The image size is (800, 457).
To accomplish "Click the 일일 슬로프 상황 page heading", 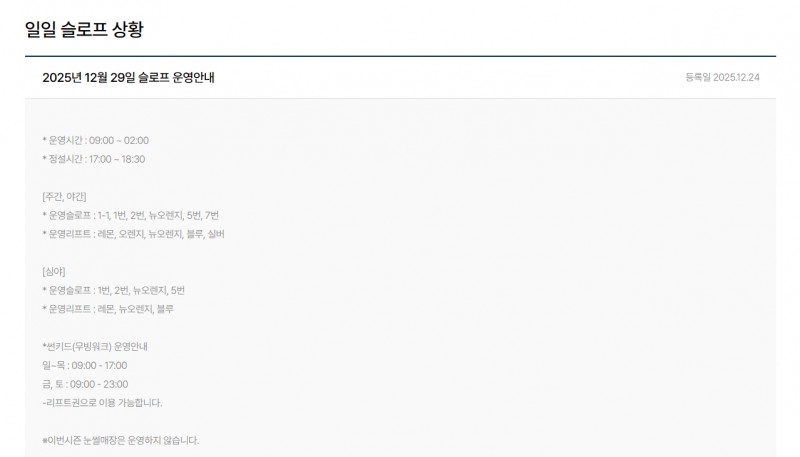I will pos(84,29).
